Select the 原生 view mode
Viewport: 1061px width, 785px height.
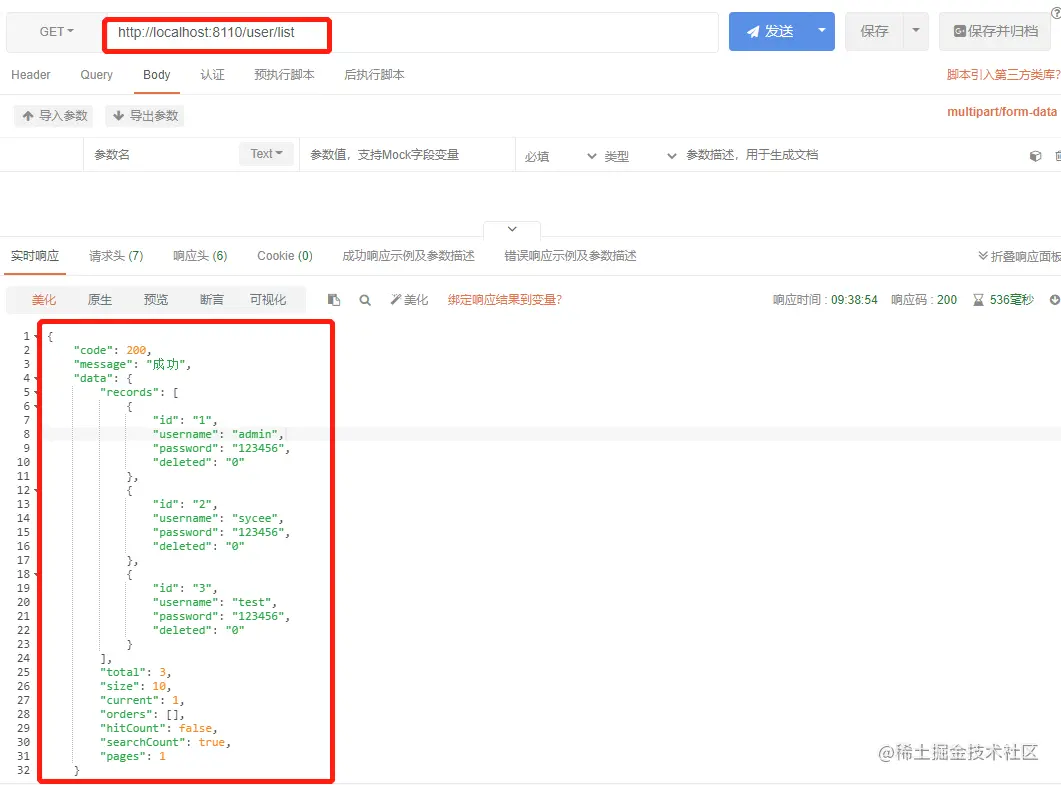(99, 299)
